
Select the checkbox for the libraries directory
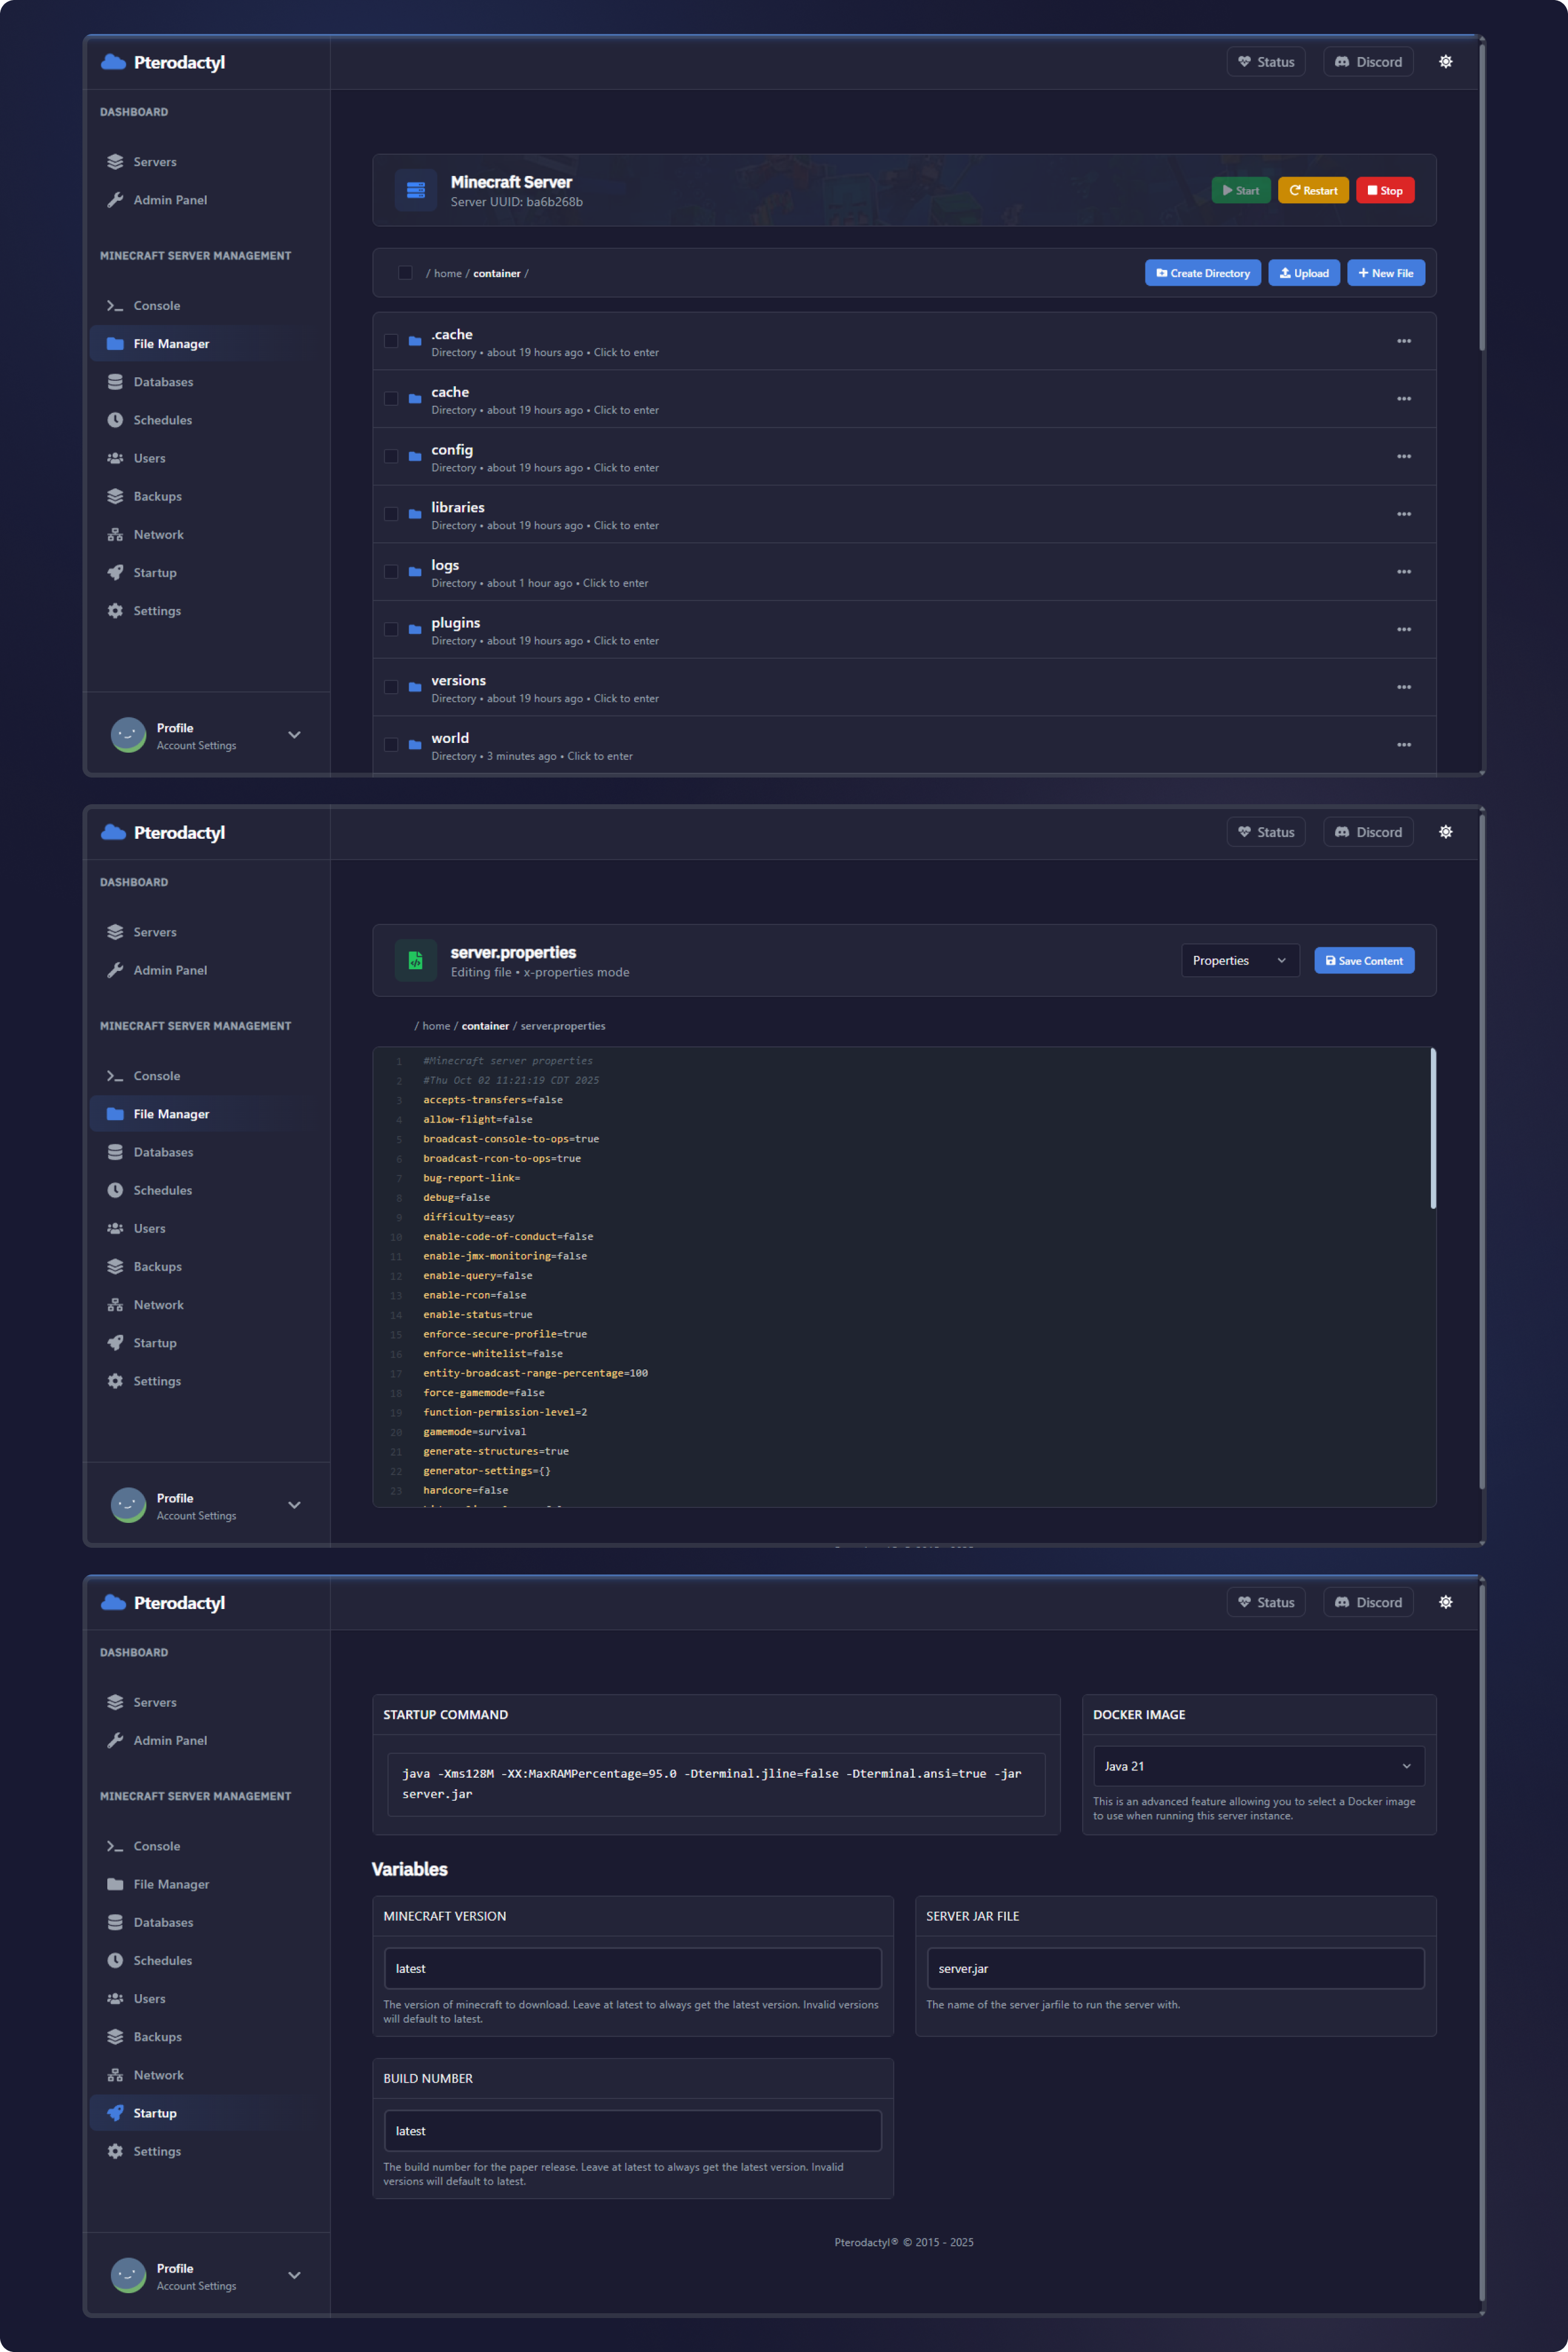click(391, 515)
